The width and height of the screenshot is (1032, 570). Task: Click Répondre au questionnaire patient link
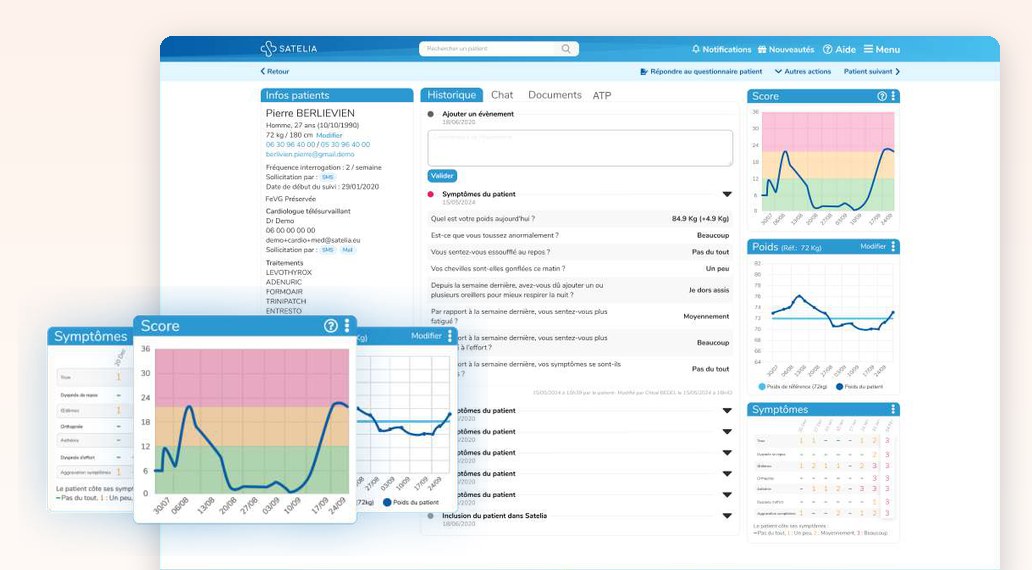pyautogui.click(x=706, y=71)
